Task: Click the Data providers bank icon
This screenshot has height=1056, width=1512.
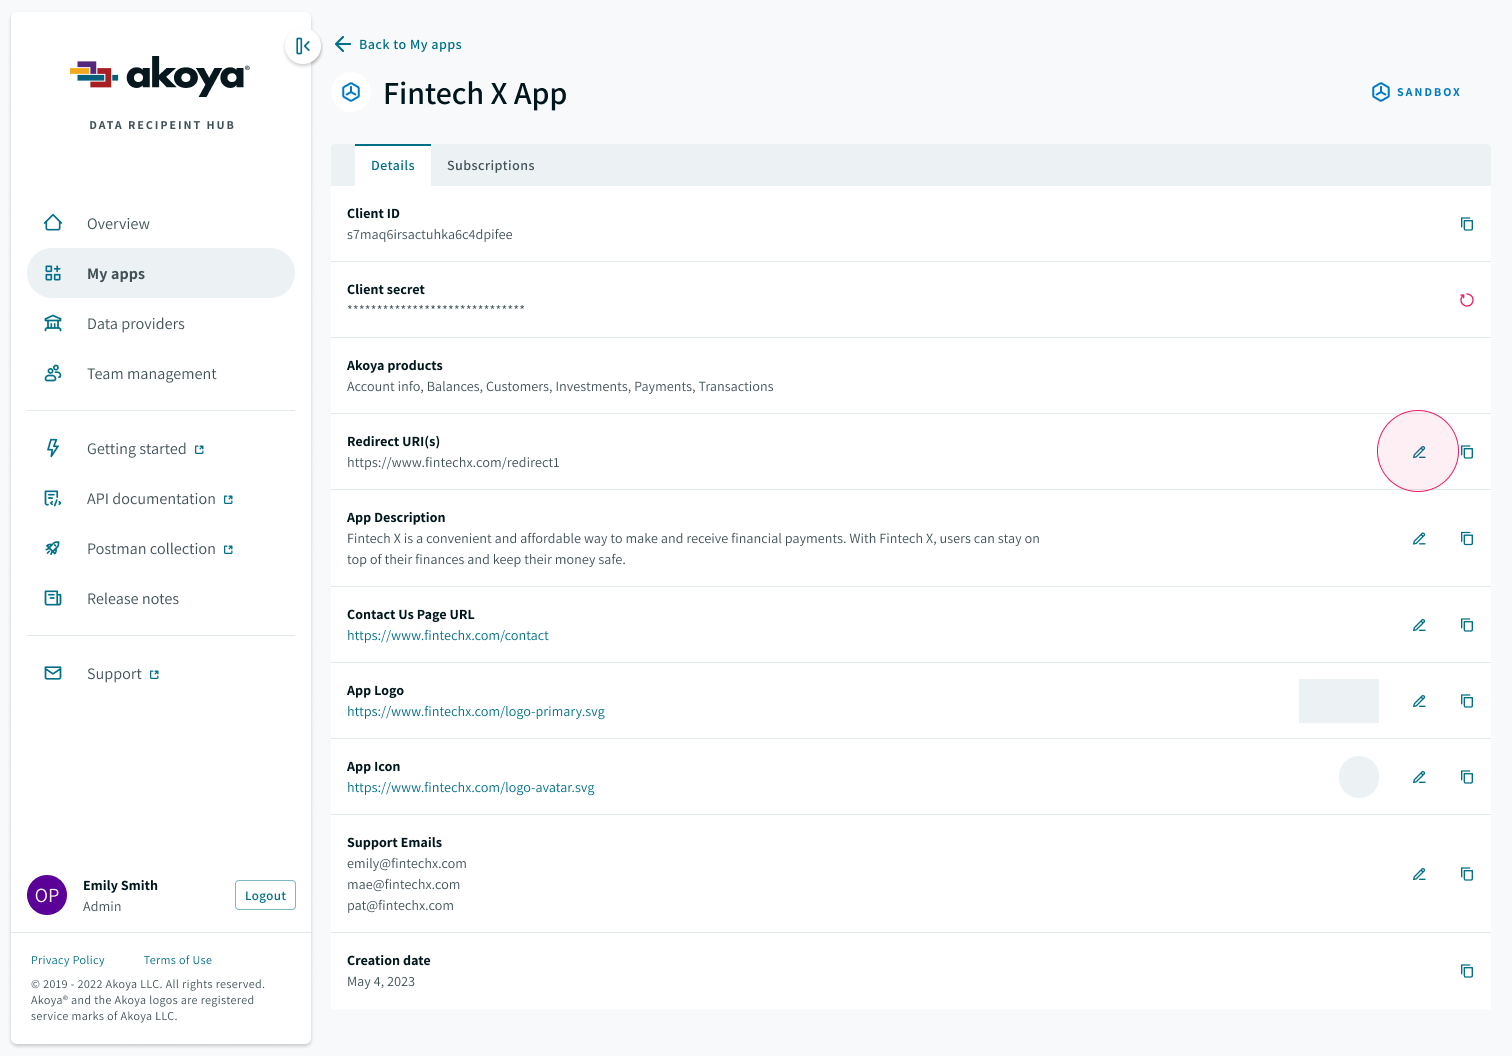Action: click(x=53, y=323)
